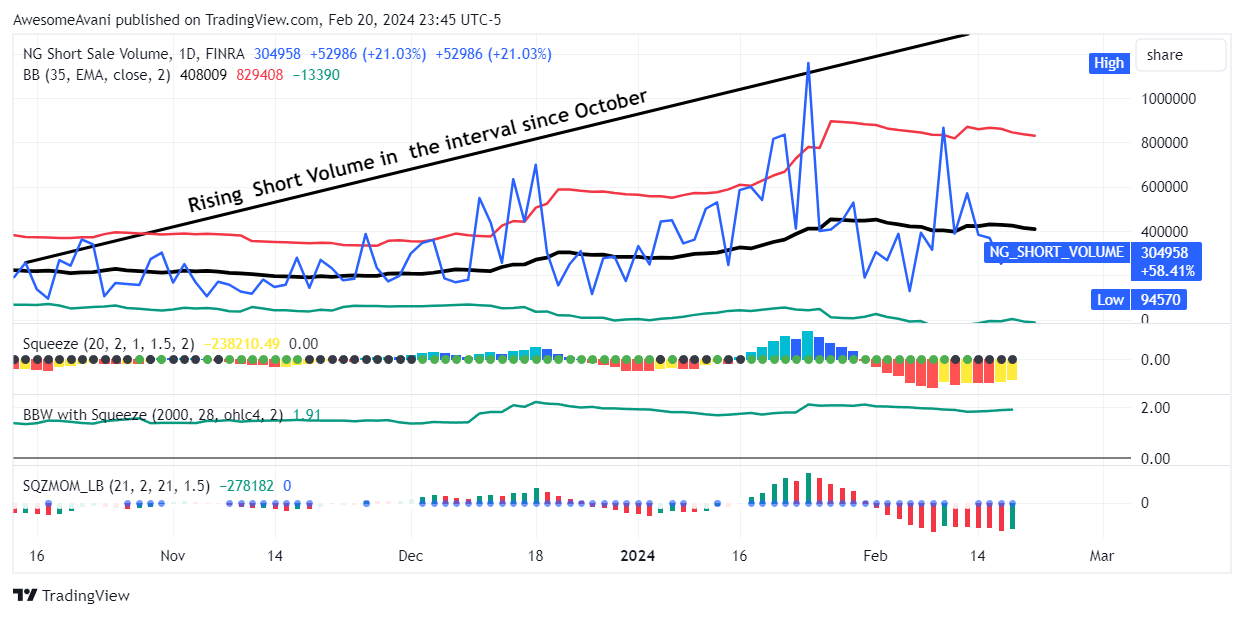Image resolution: width=1244 pixels, height=617 pixels.
Task: Select the 800000 price axis label
Action: pyautogui.click(x=1167, y=143)
